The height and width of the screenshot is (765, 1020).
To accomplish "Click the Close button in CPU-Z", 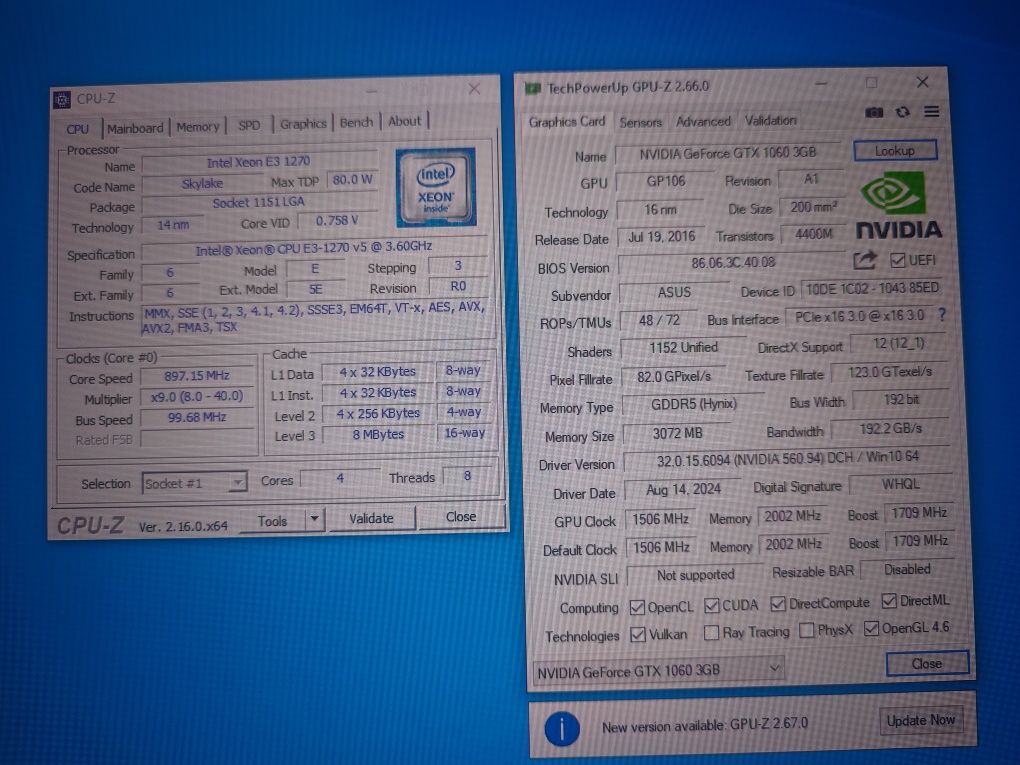I will click(x=461, y=517).
